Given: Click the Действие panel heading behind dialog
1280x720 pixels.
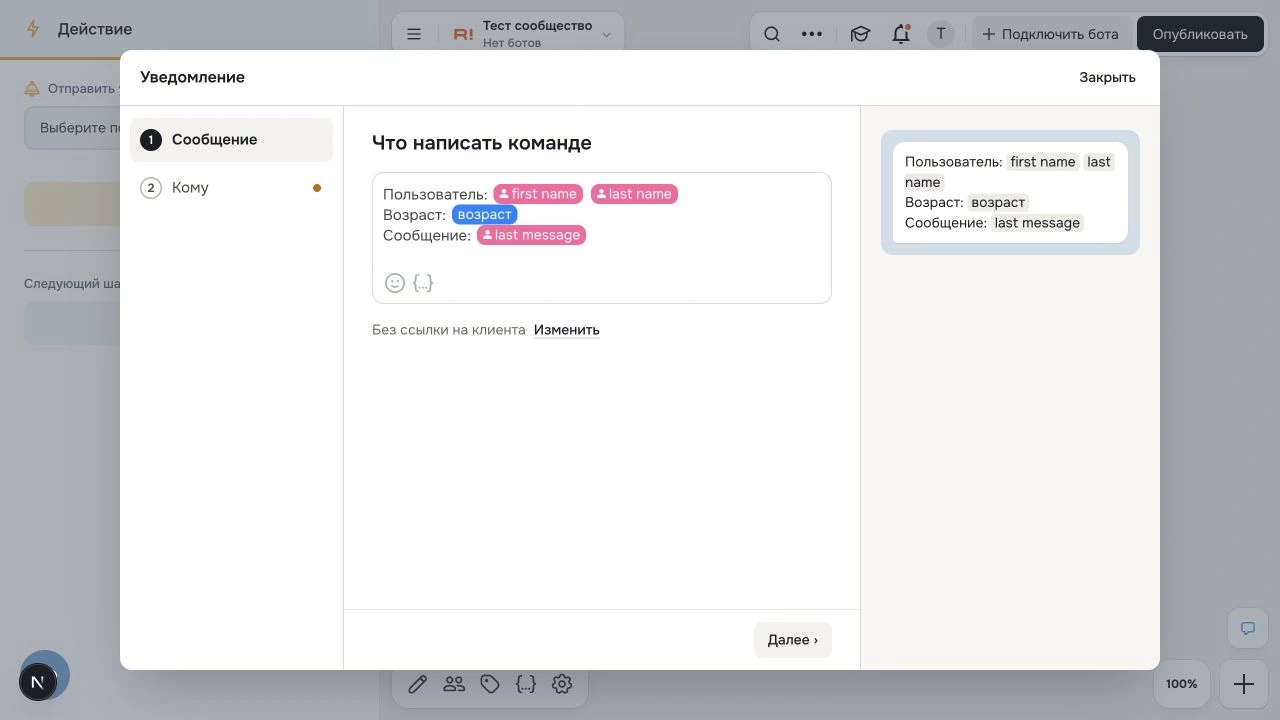Looking at the screenshot, I should 95,29.
